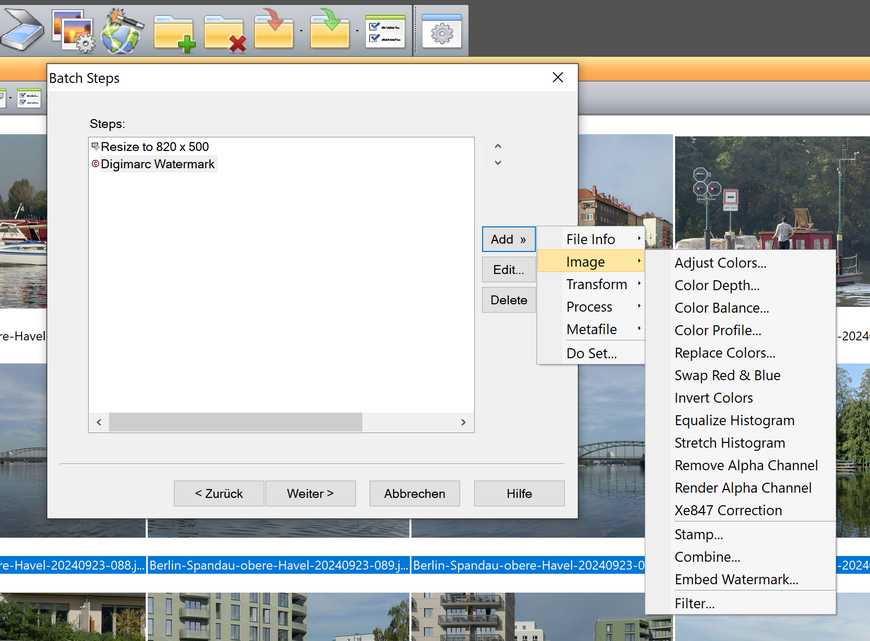This screenshot has width=870, height=641.
Task: Choose Embed Watermark... from the Image menu
Action: click(736, 579)
